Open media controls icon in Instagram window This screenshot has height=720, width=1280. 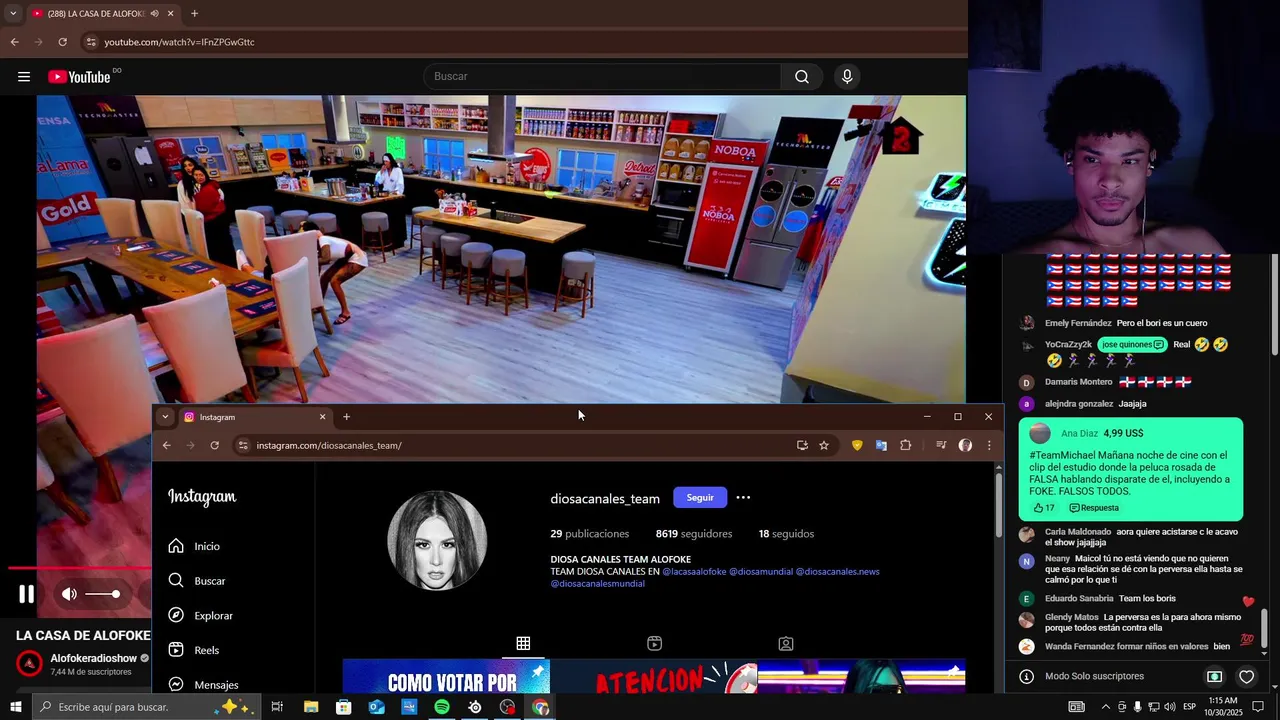click(941, 445)
